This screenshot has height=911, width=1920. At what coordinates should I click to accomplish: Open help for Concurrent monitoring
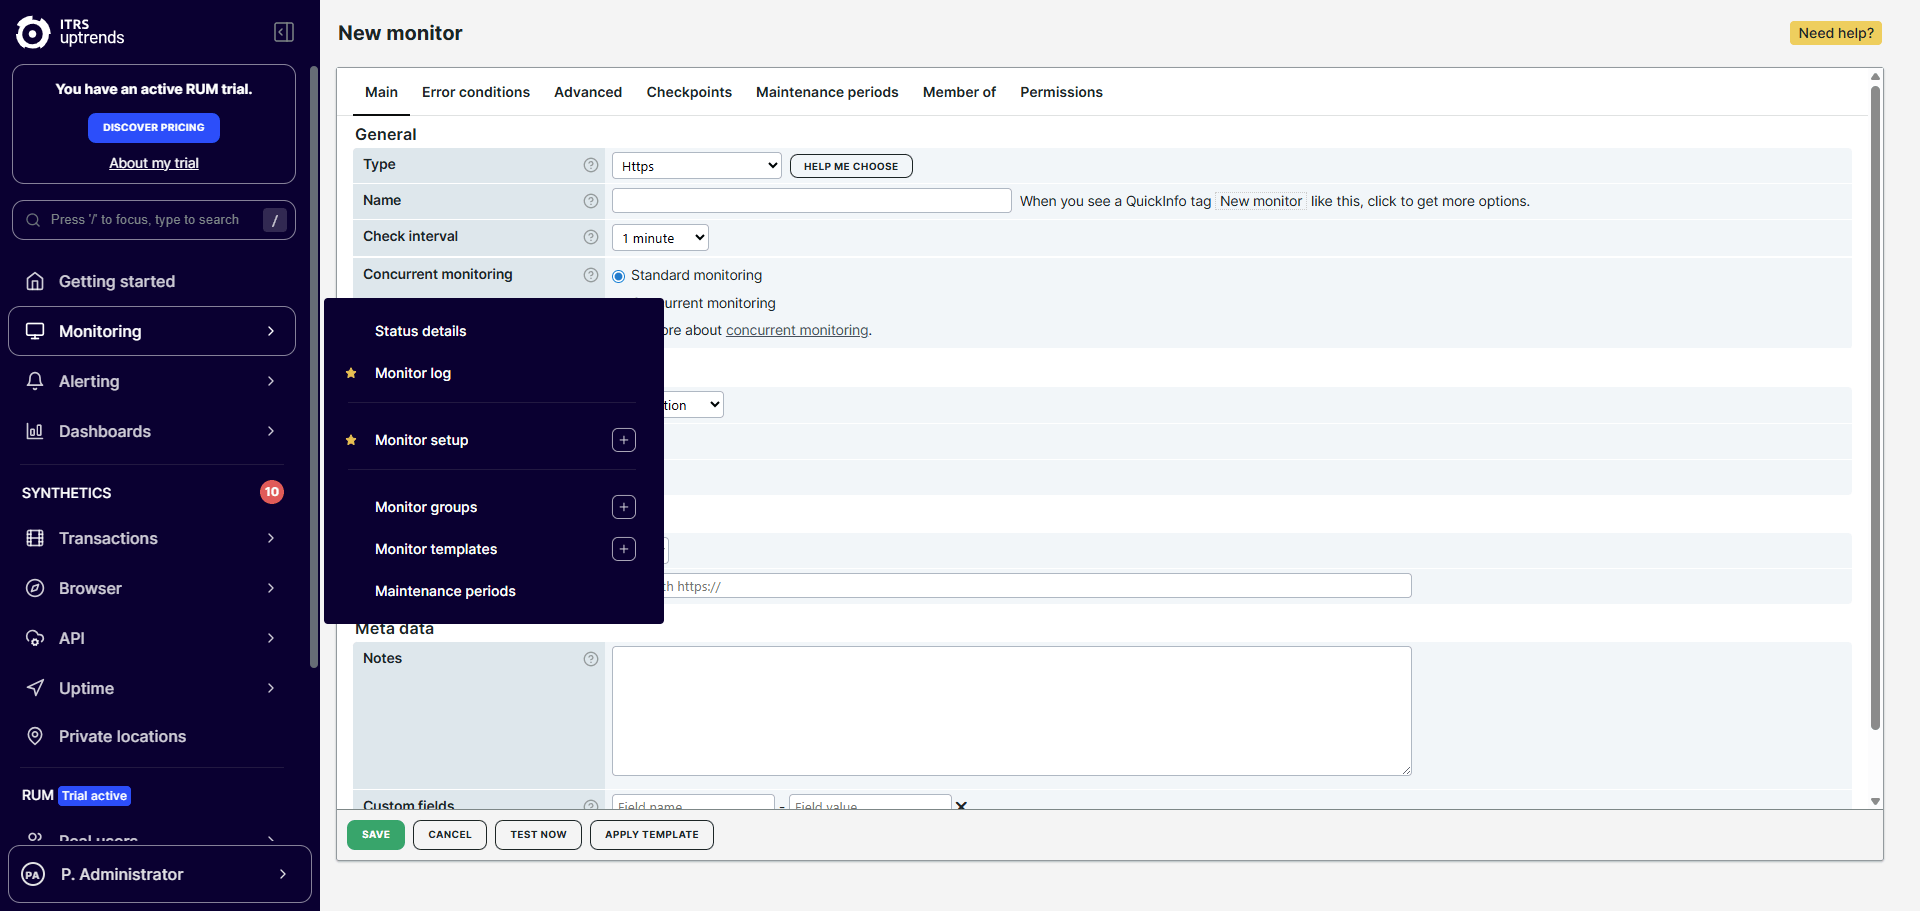point(591,275)
